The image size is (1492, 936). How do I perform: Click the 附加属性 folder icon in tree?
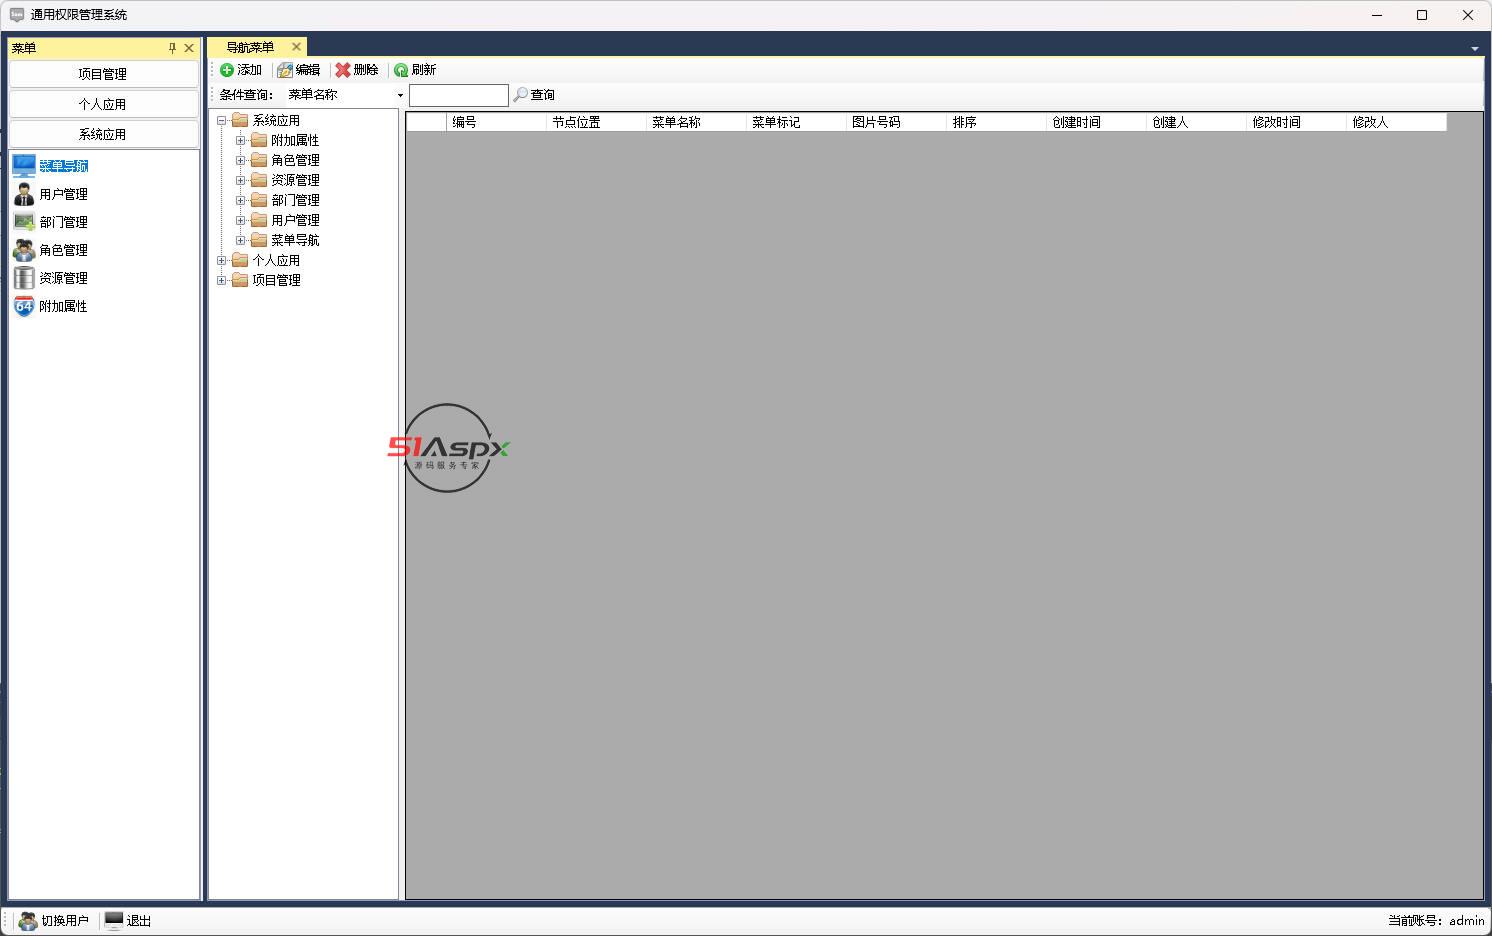(x=259, y=140)
